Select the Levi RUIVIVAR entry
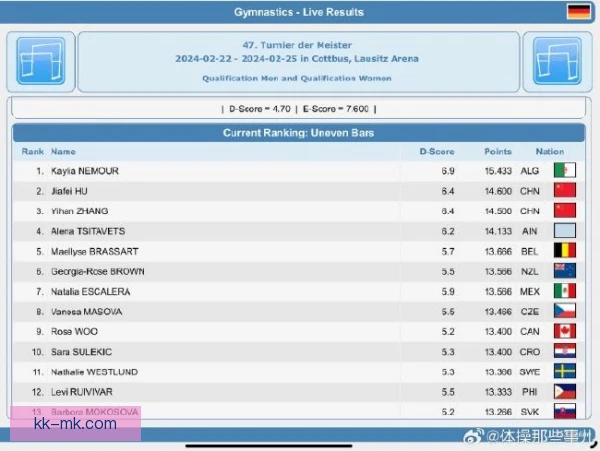This screenshot has width=600, height=451. [82, 392]
